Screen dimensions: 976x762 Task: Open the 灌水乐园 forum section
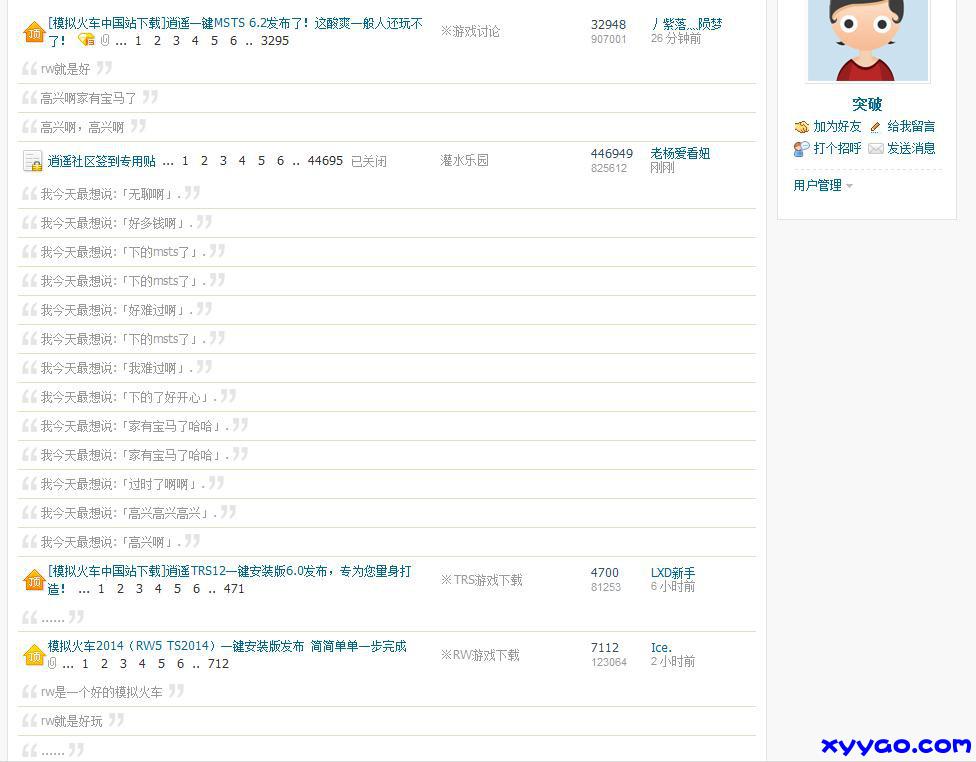(464, 161)
